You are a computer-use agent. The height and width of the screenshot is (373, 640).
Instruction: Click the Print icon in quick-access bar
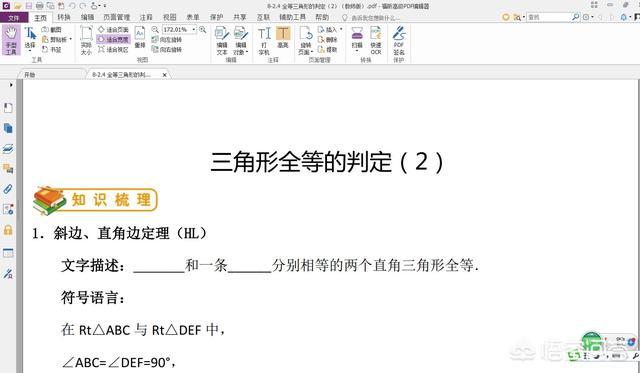(x=40, y=6)
